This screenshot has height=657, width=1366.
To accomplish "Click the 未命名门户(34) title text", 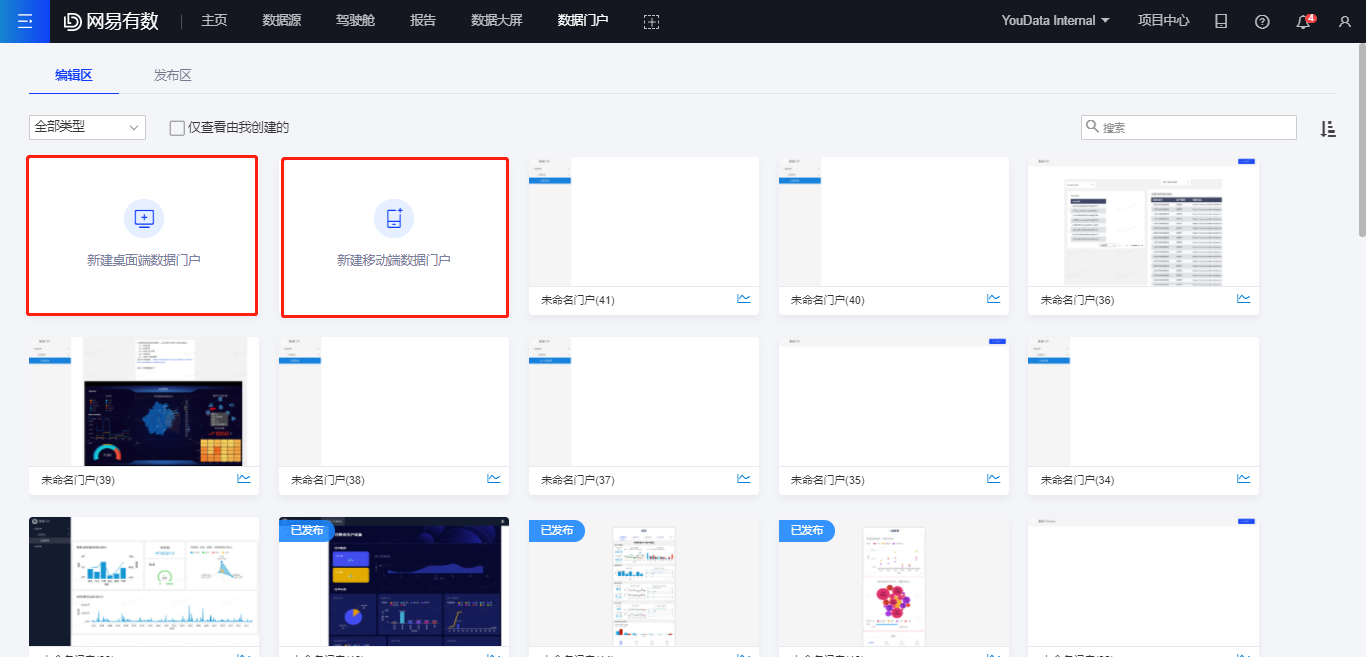I will point(1077,480).
